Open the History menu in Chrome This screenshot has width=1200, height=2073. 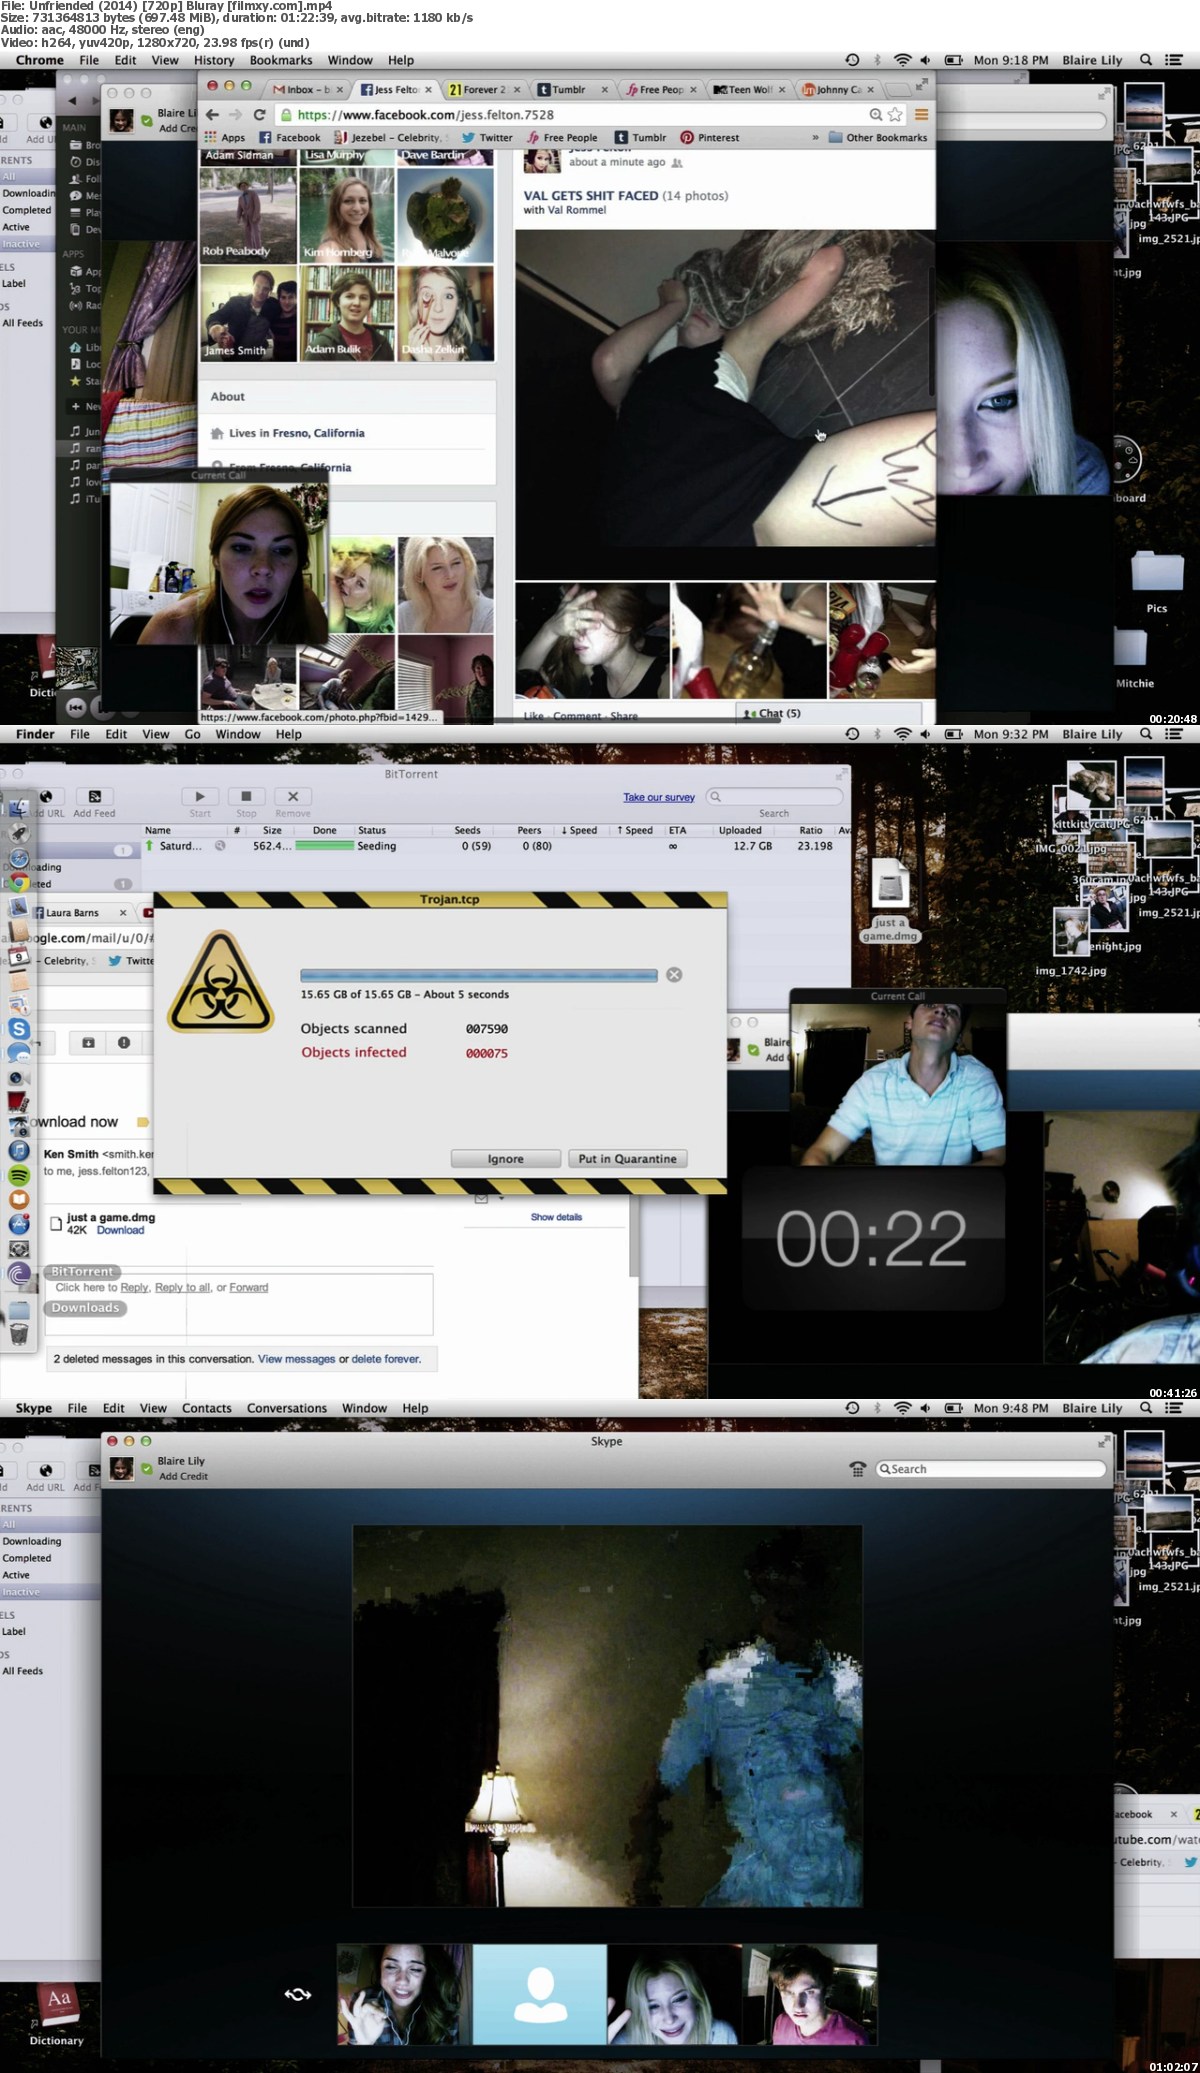tap(214, 60)
